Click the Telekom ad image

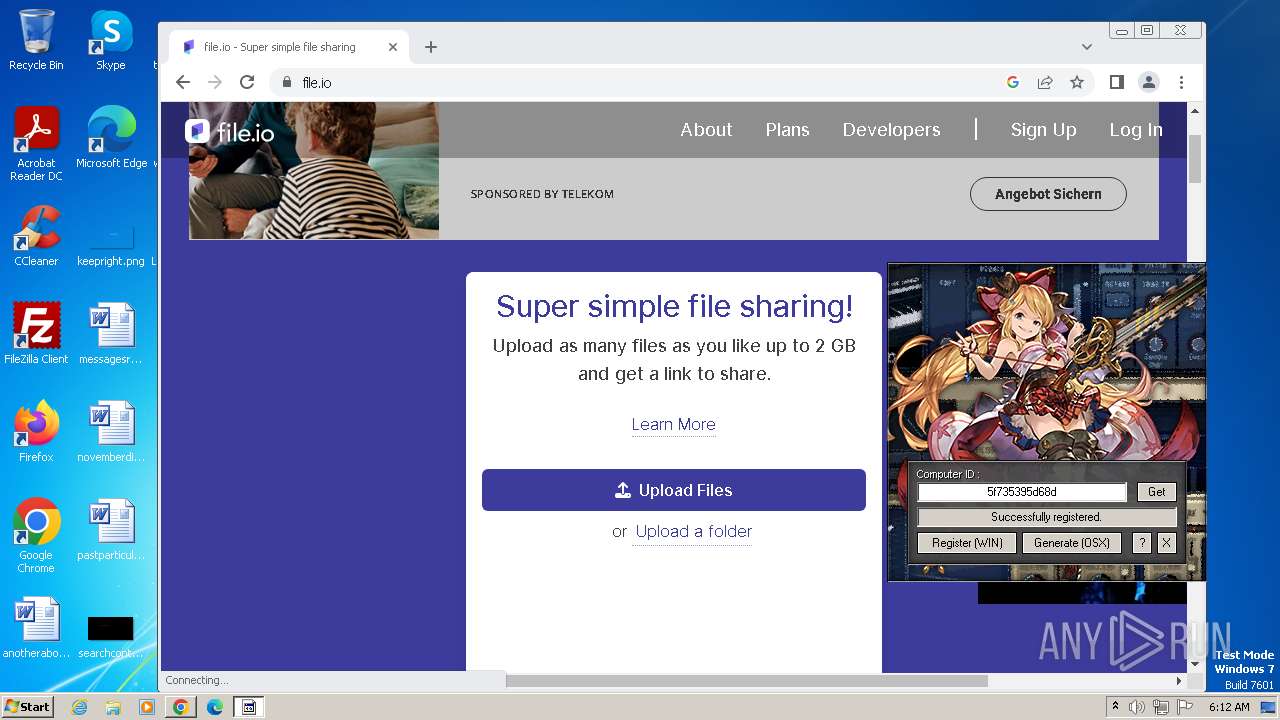click(314, 170)
